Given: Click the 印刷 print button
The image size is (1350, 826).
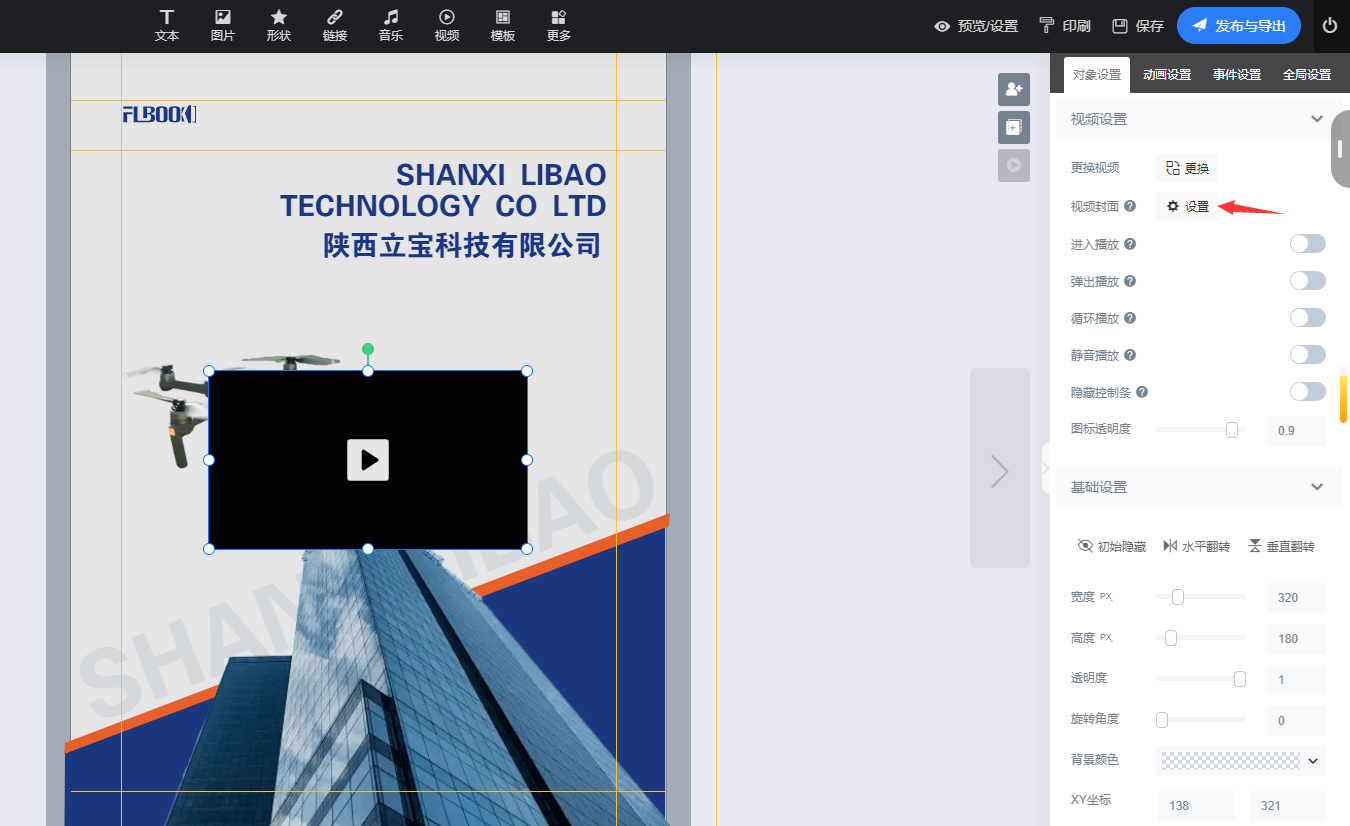Looking at the screenshot, I should tap(1065, 26).
